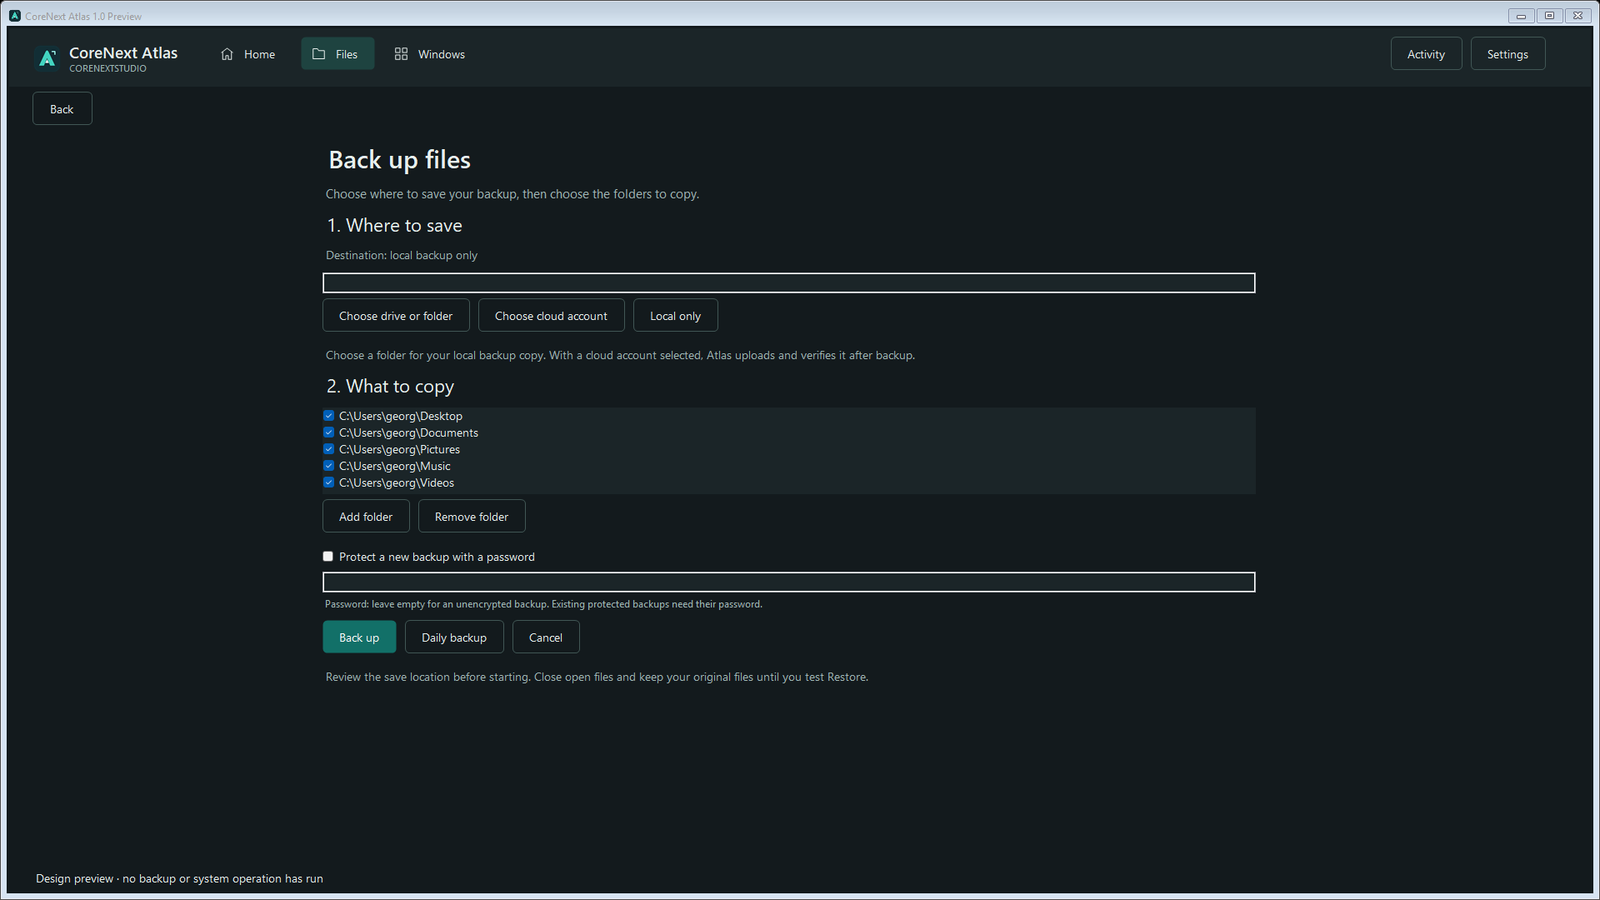Minimize the CoreNext Atlas window

click(1521, 16)
